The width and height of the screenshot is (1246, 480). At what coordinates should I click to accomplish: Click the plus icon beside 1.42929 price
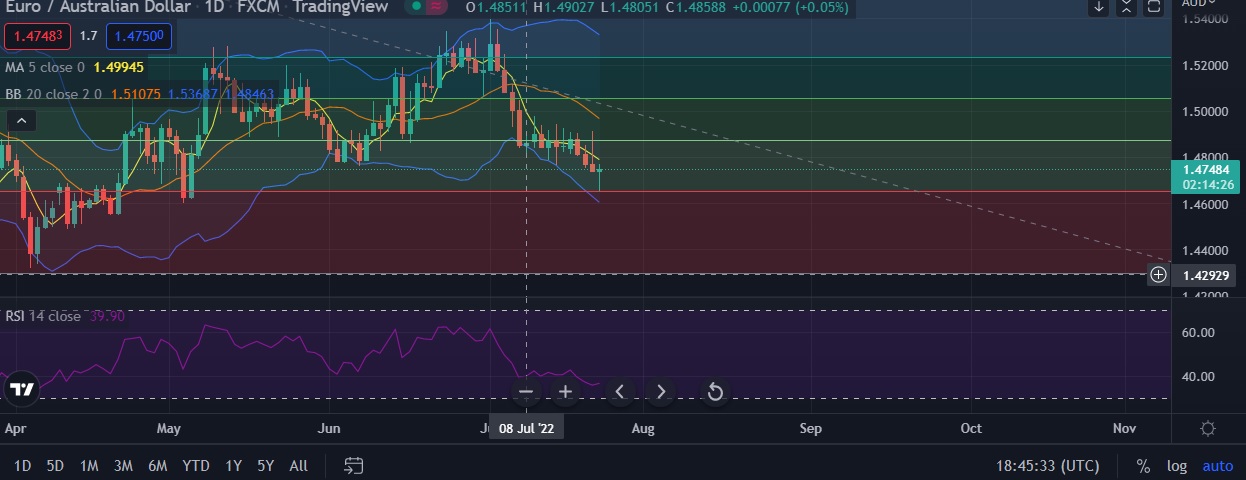point(1158,274)
